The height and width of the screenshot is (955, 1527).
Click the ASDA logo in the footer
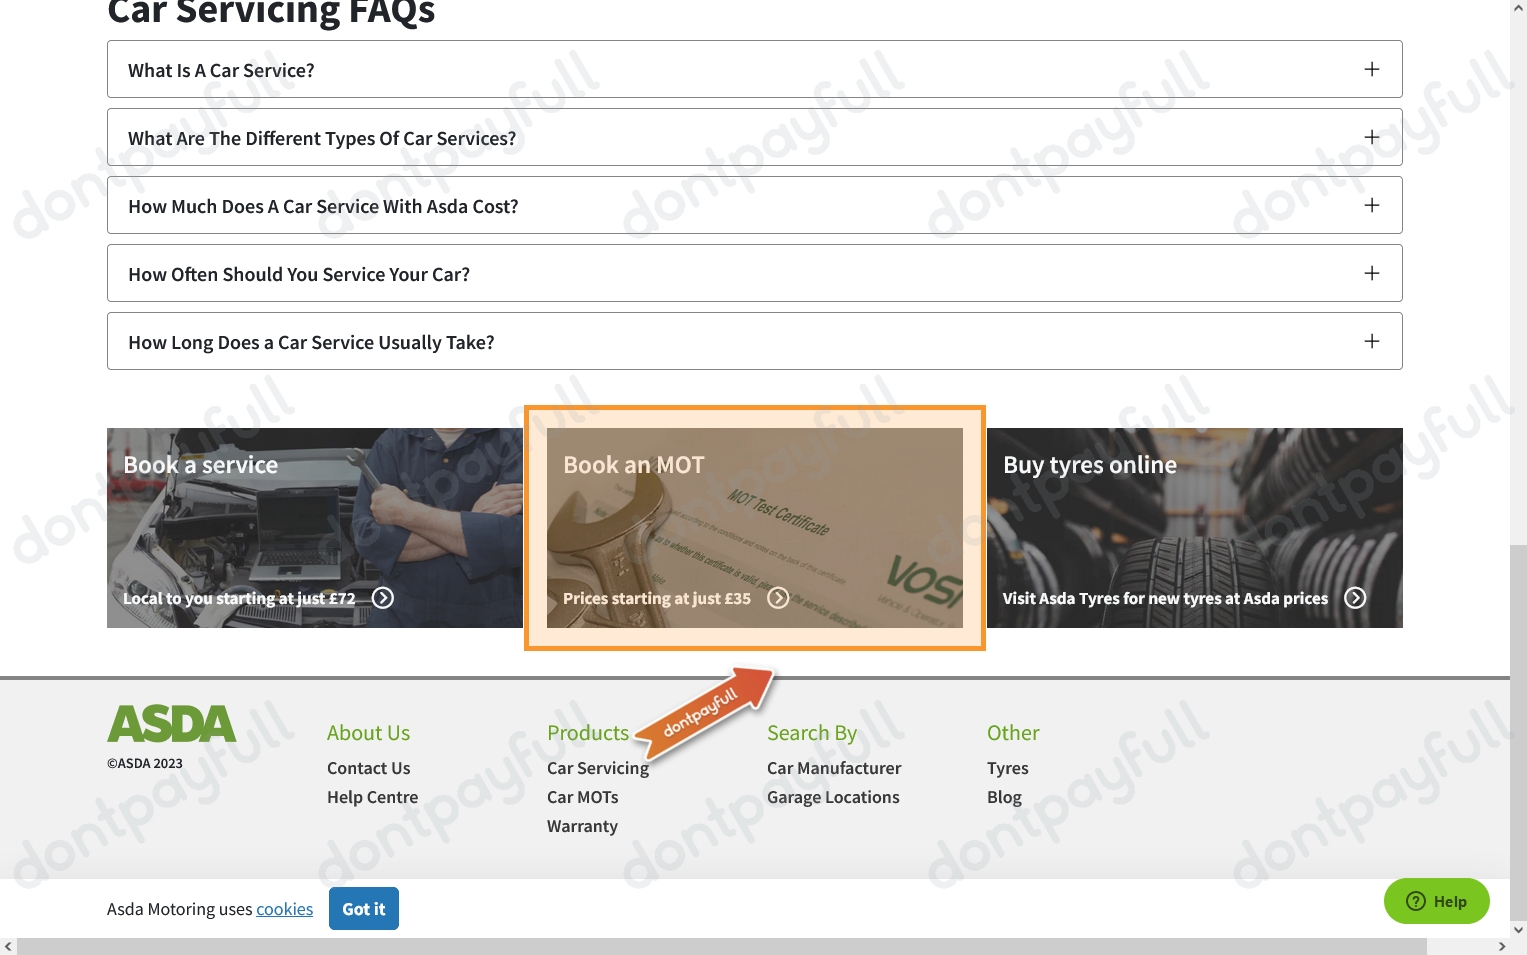click(x=171, y=723)
